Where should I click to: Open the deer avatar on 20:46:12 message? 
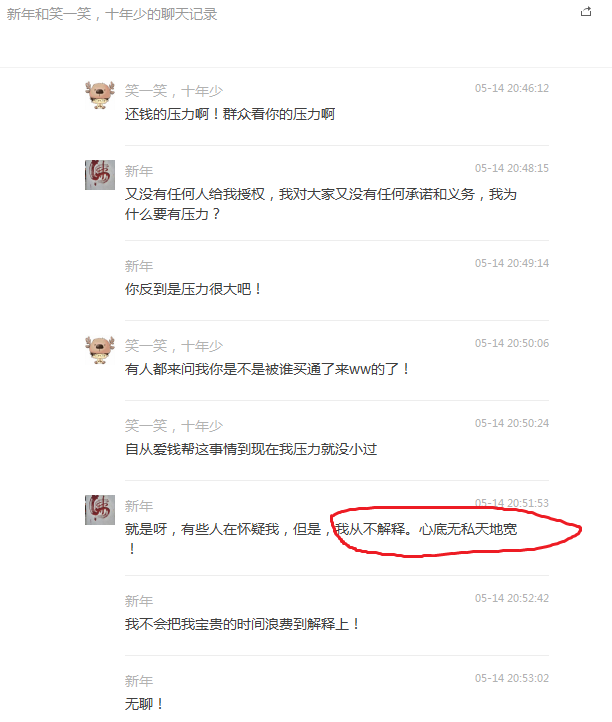click(100, 95)
